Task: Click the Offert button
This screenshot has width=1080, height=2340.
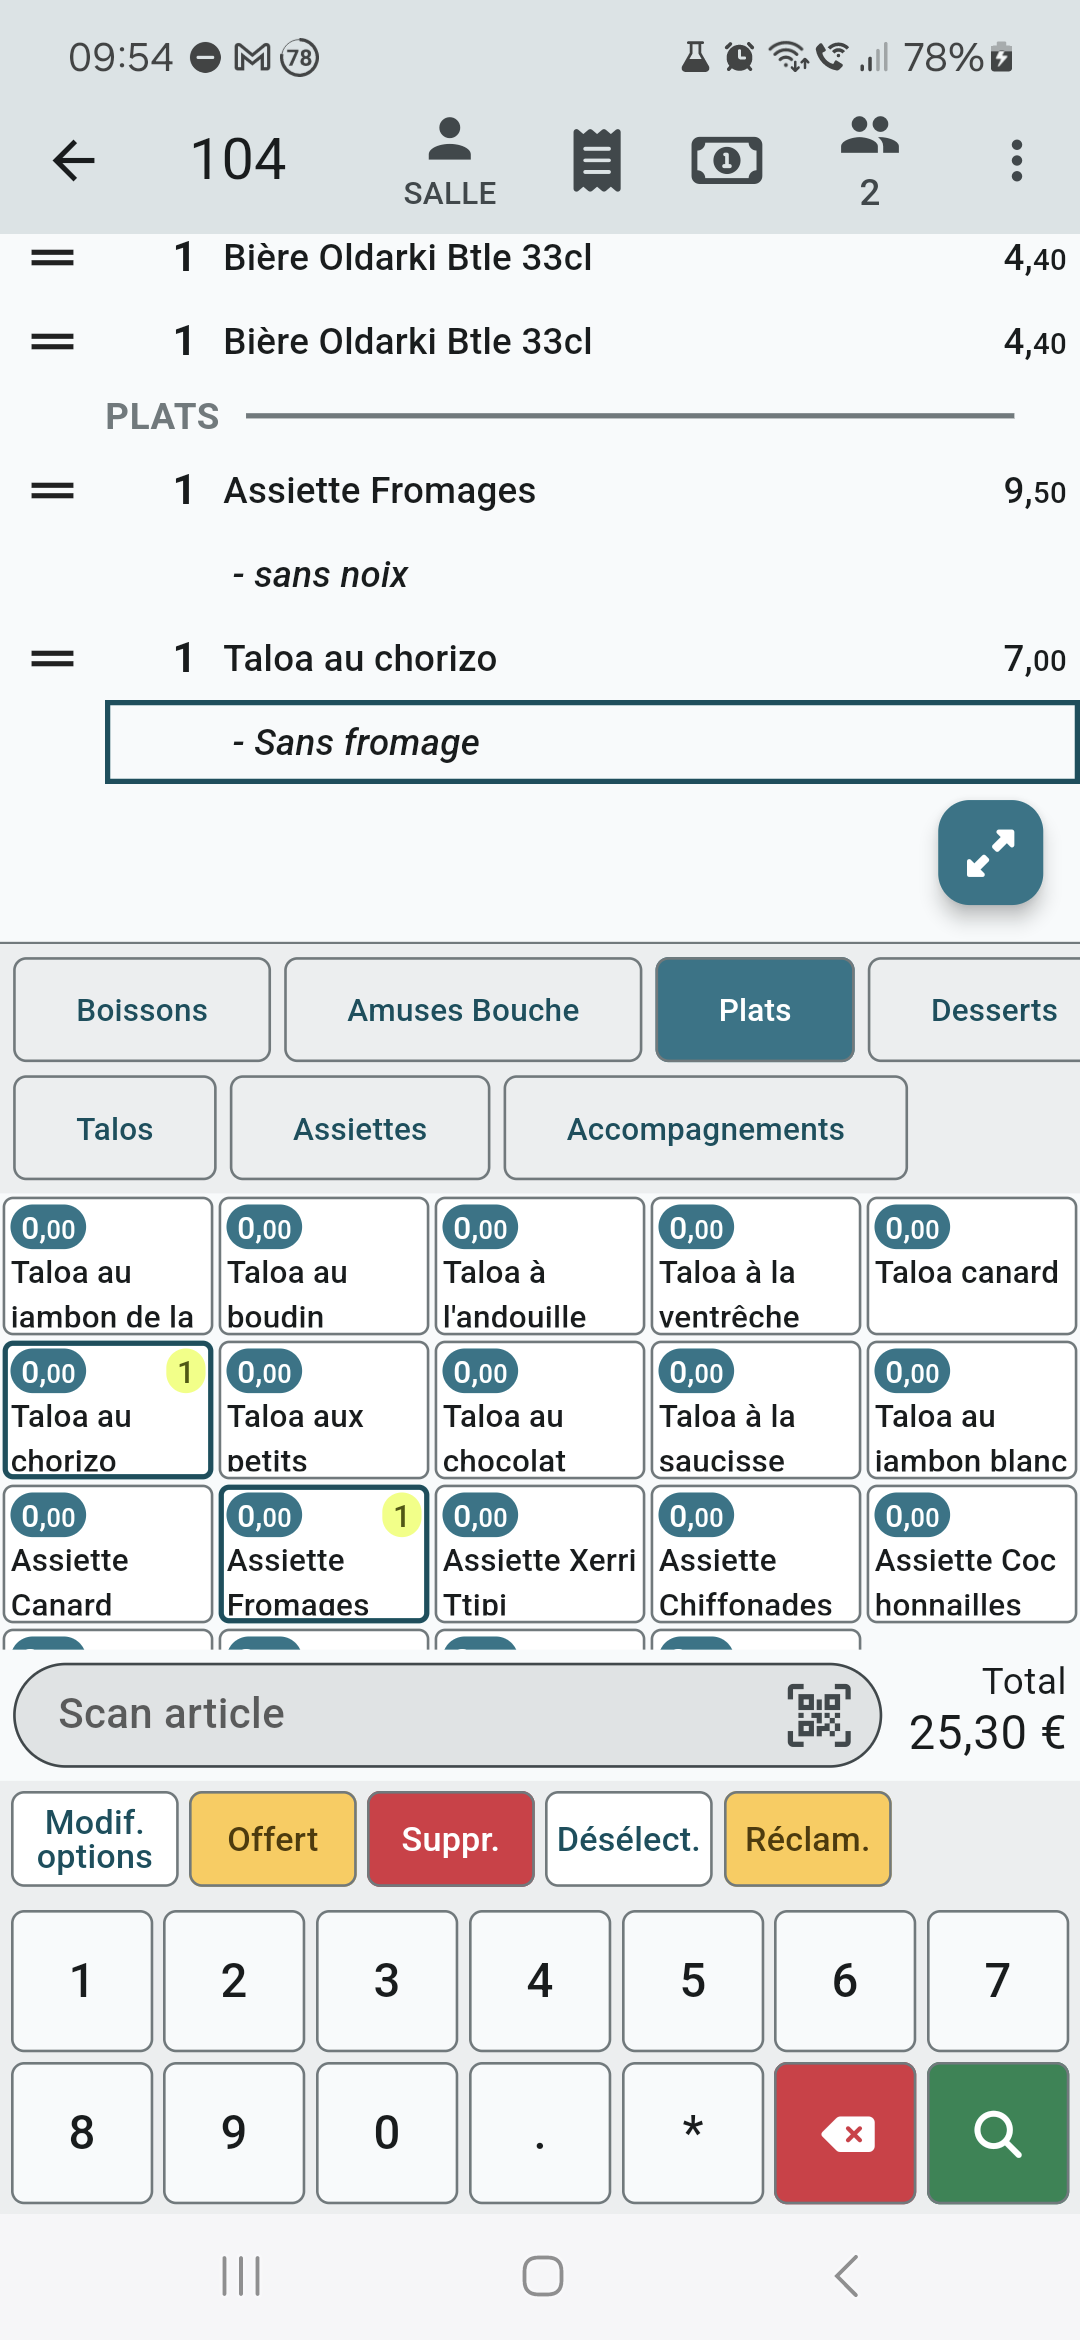Action: [x=273, y=1839]
